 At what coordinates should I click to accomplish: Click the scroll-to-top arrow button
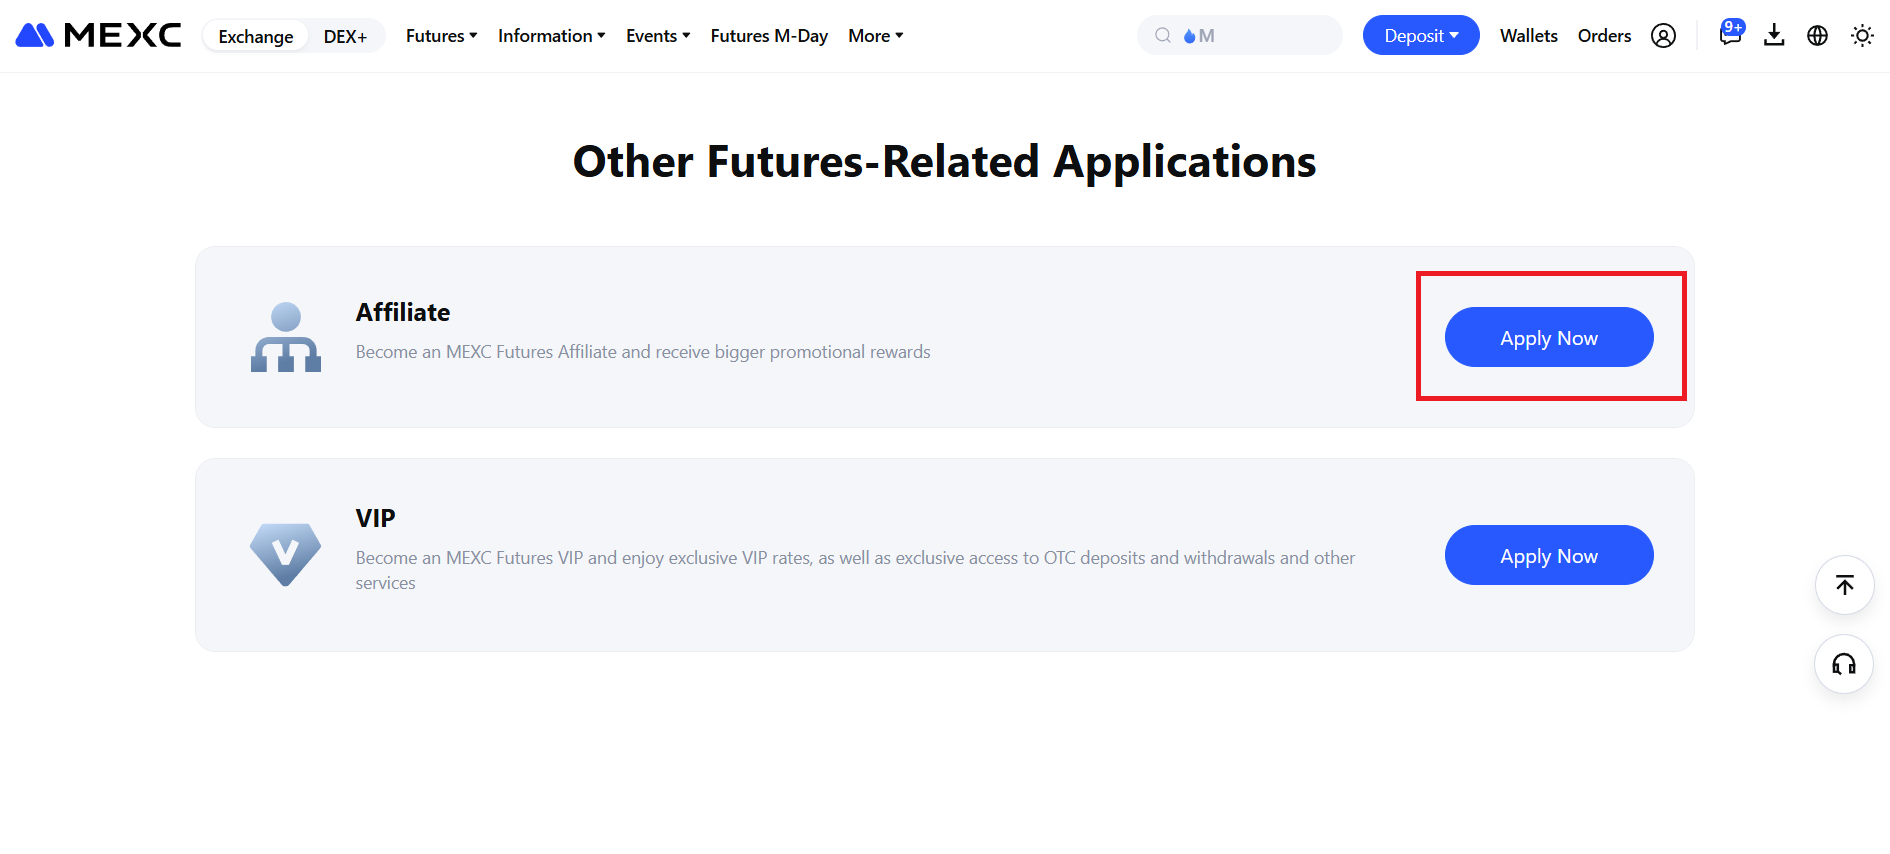click(x=1844, y=585)
